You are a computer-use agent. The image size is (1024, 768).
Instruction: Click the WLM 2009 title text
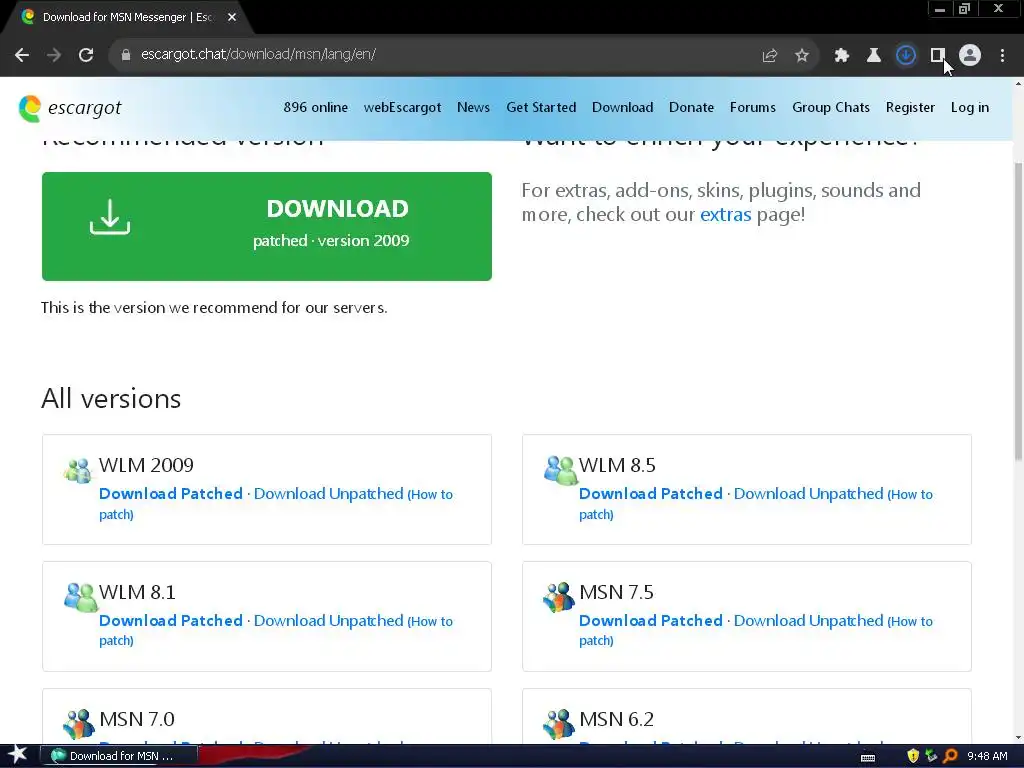146,465
